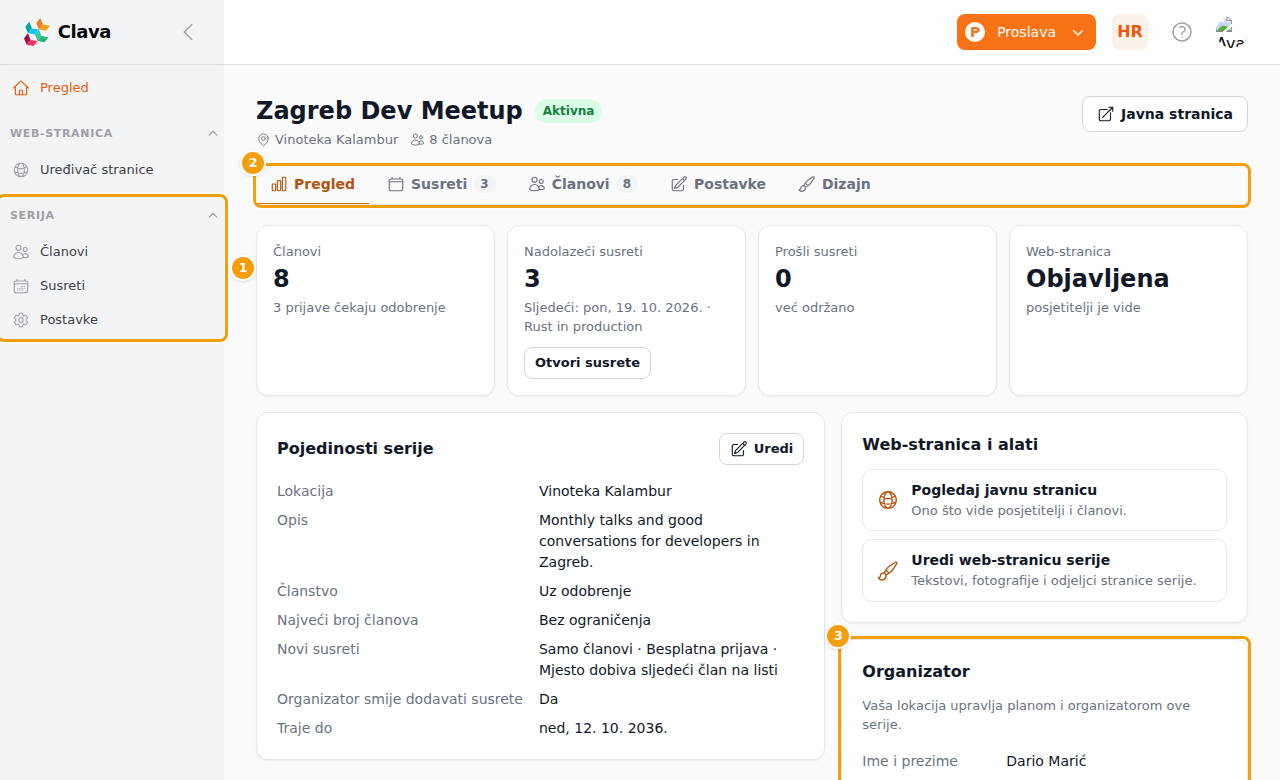This screenshot has height=780, width=1280.
Task: Click the Susreti tab count badge 3
Action: click(484, 184)
